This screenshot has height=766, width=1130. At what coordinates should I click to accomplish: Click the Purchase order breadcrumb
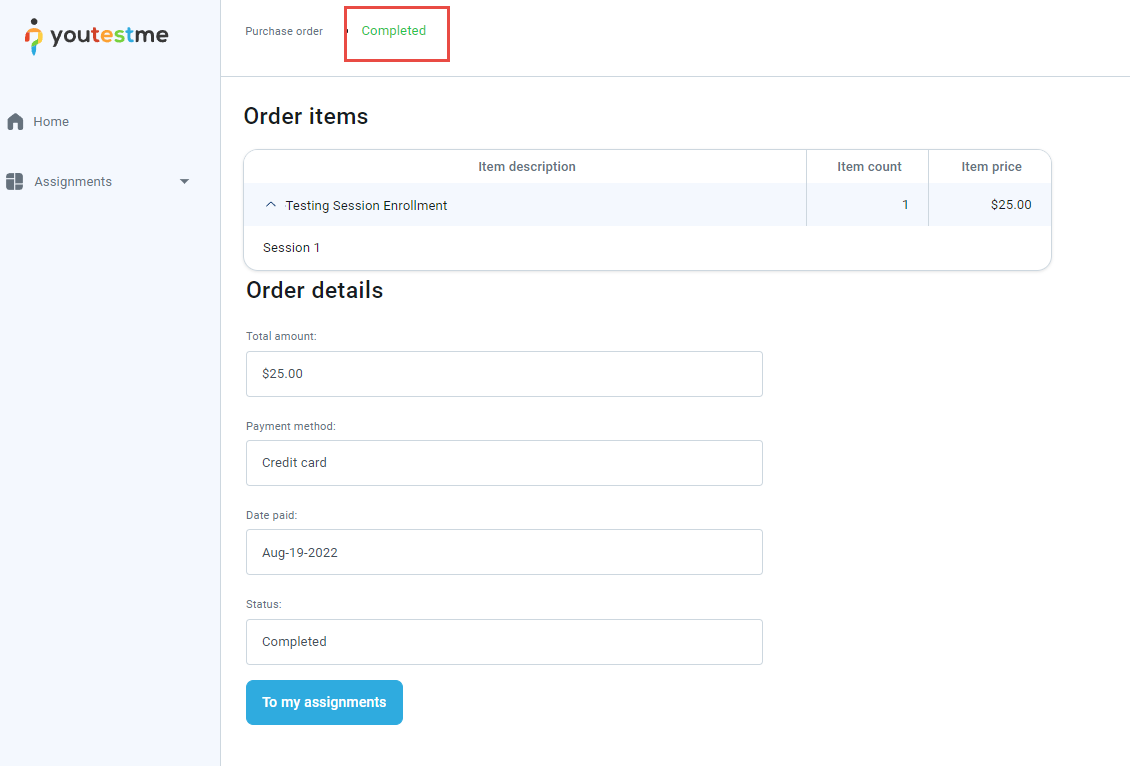click(284, 31)
